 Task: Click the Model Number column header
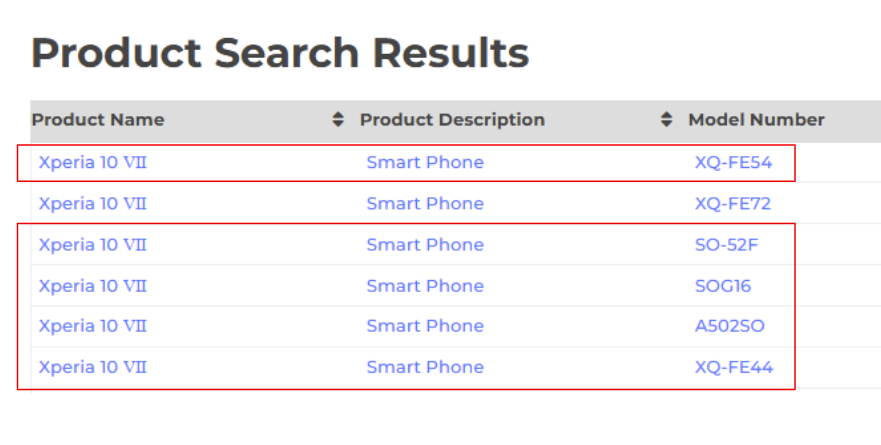[756, 120]
